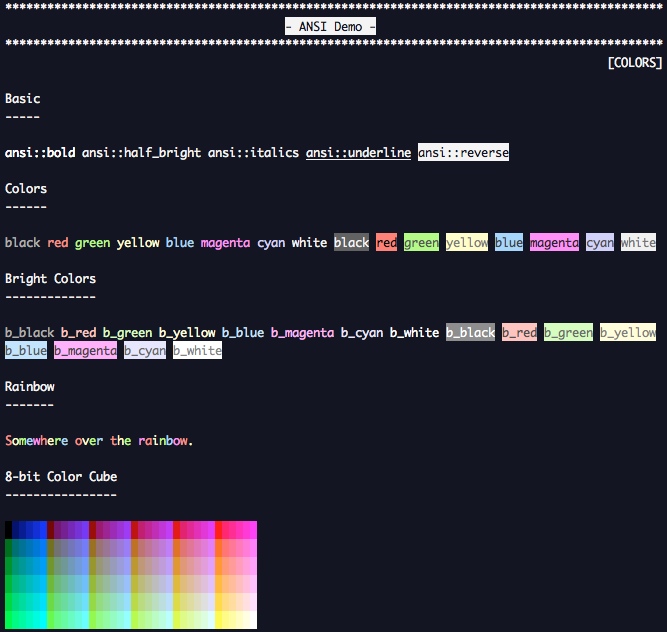Click the pink foreground word 'magenta'
Viewport: 667px width, 632px height.
click(225, 243)
